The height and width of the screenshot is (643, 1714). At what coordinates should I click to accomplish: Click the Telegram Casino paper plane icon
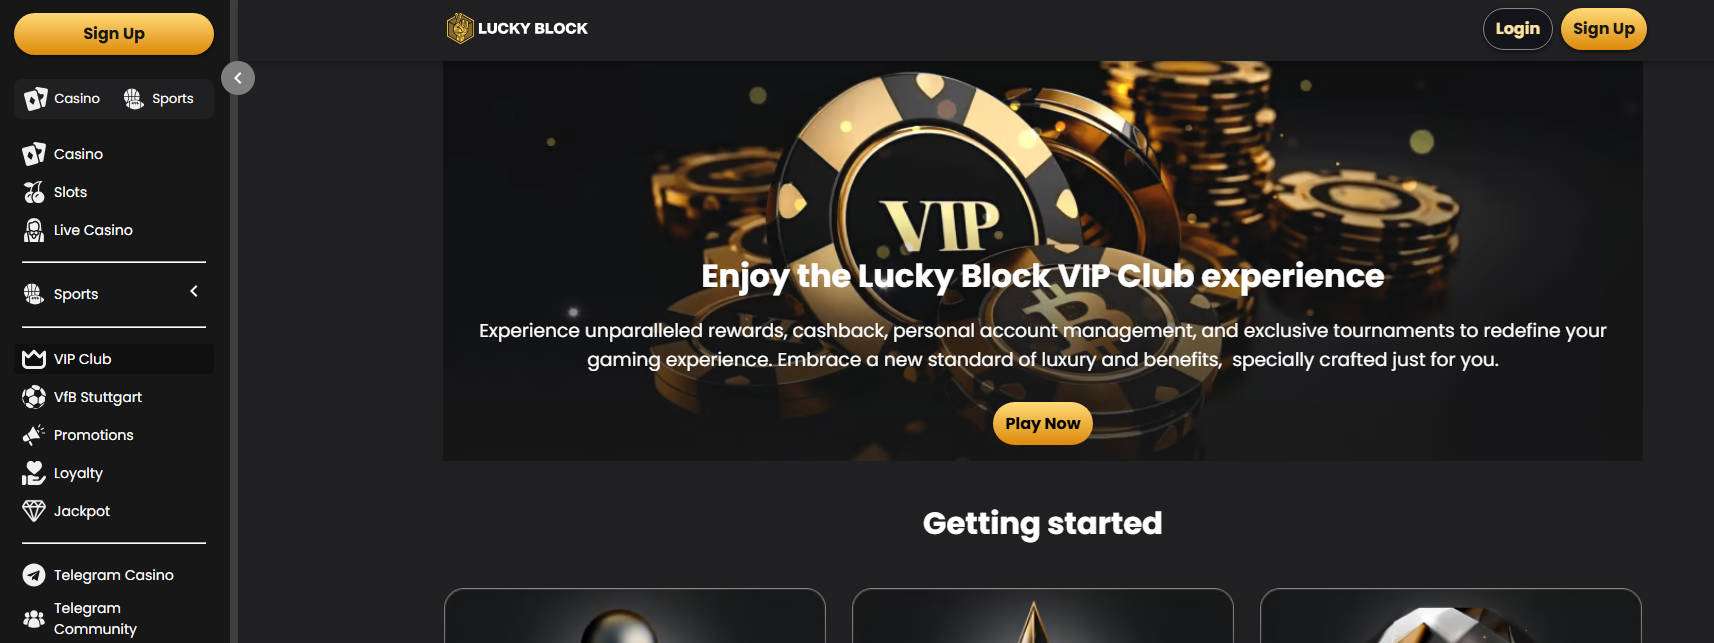[x=34, y=575]
